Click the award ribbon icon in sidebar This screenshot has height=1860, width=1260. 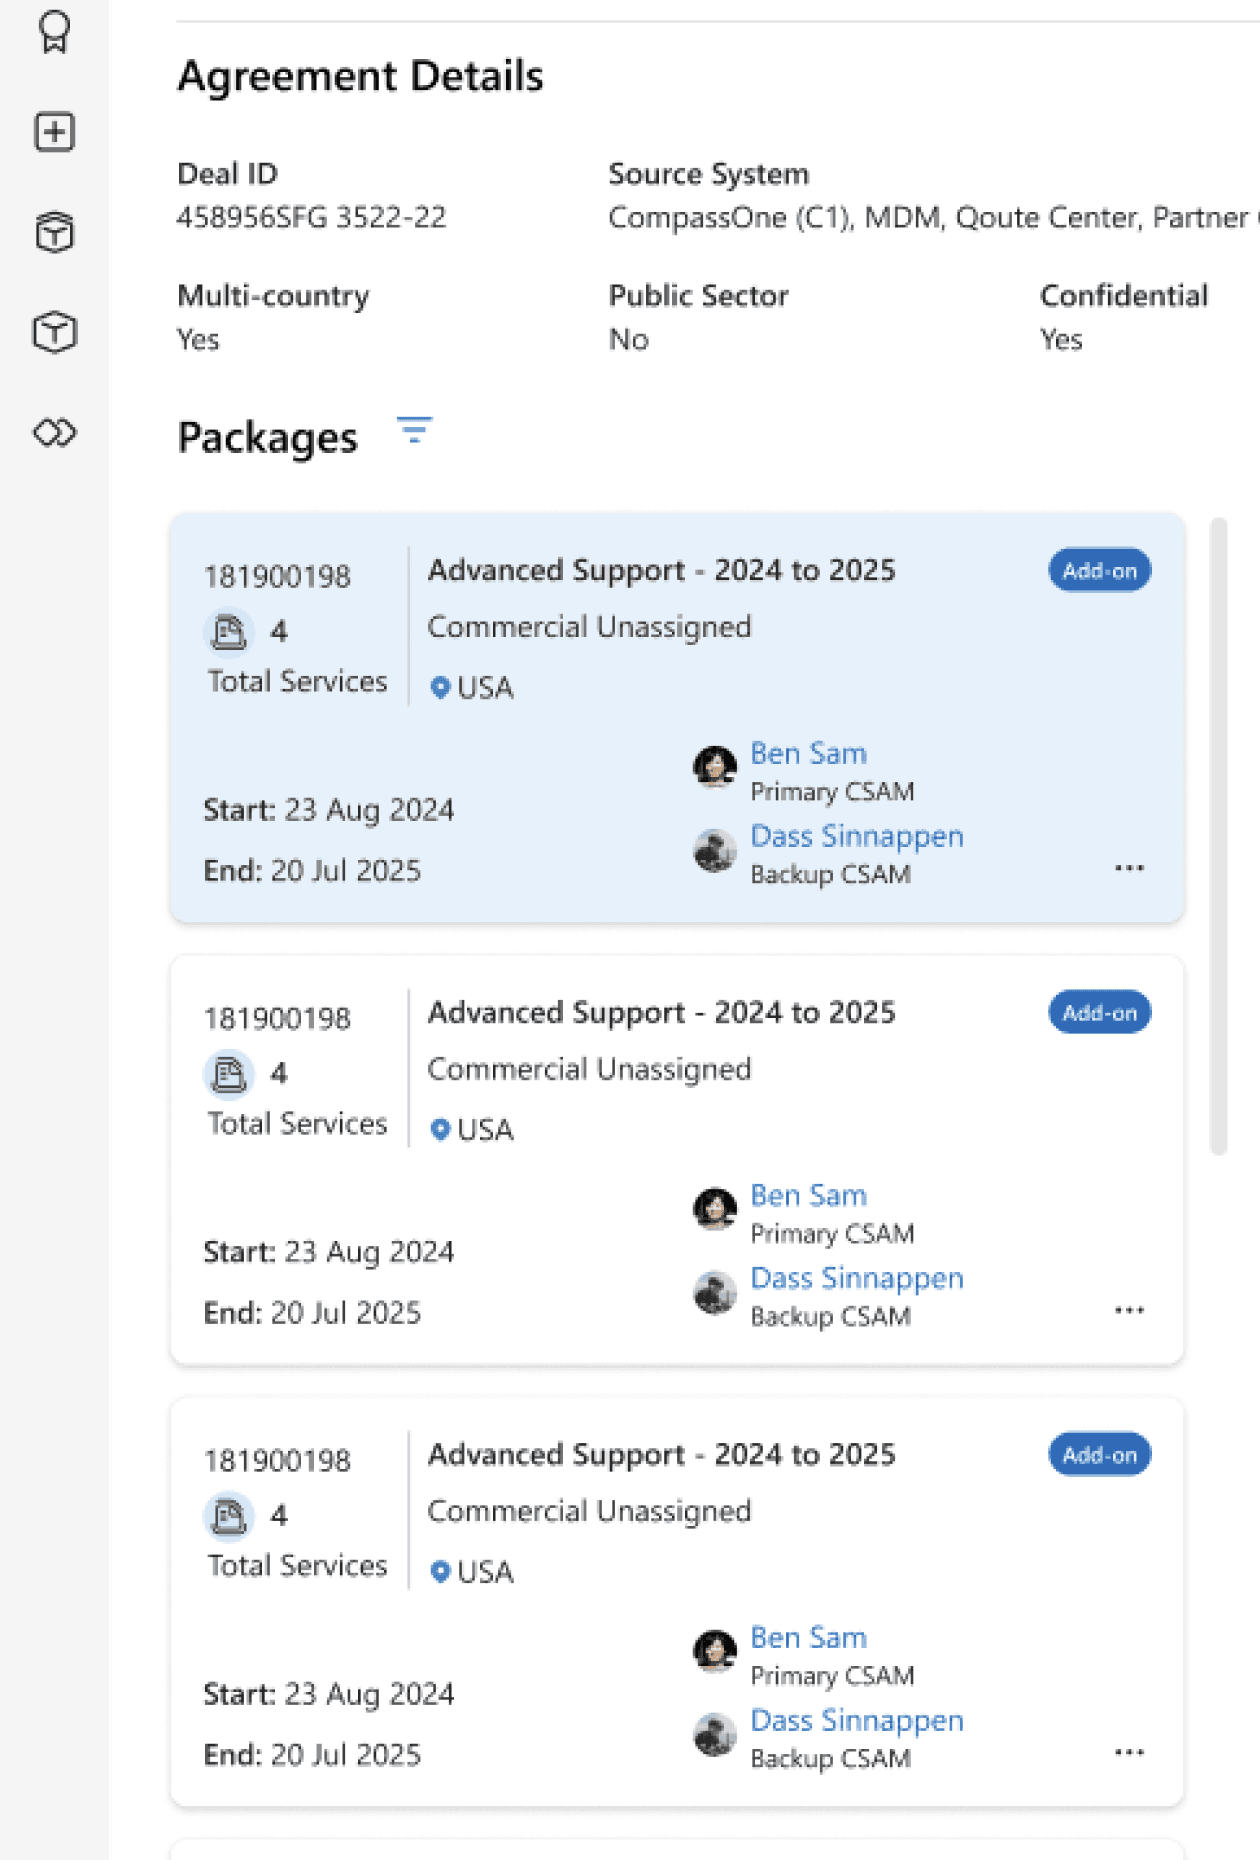(55, 33)
